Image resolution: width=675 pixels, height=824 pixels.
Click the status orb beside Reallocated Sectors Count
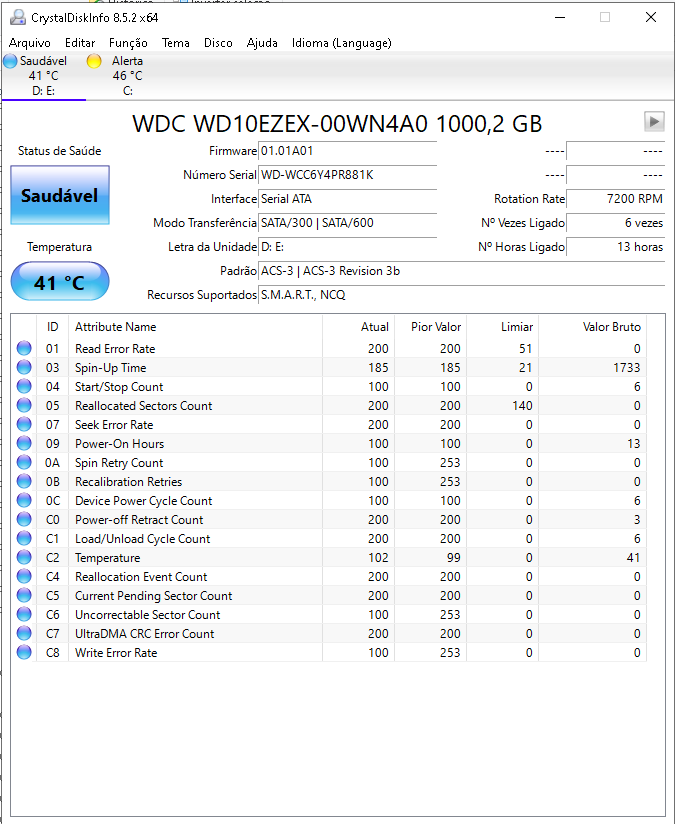coord(24,405)
